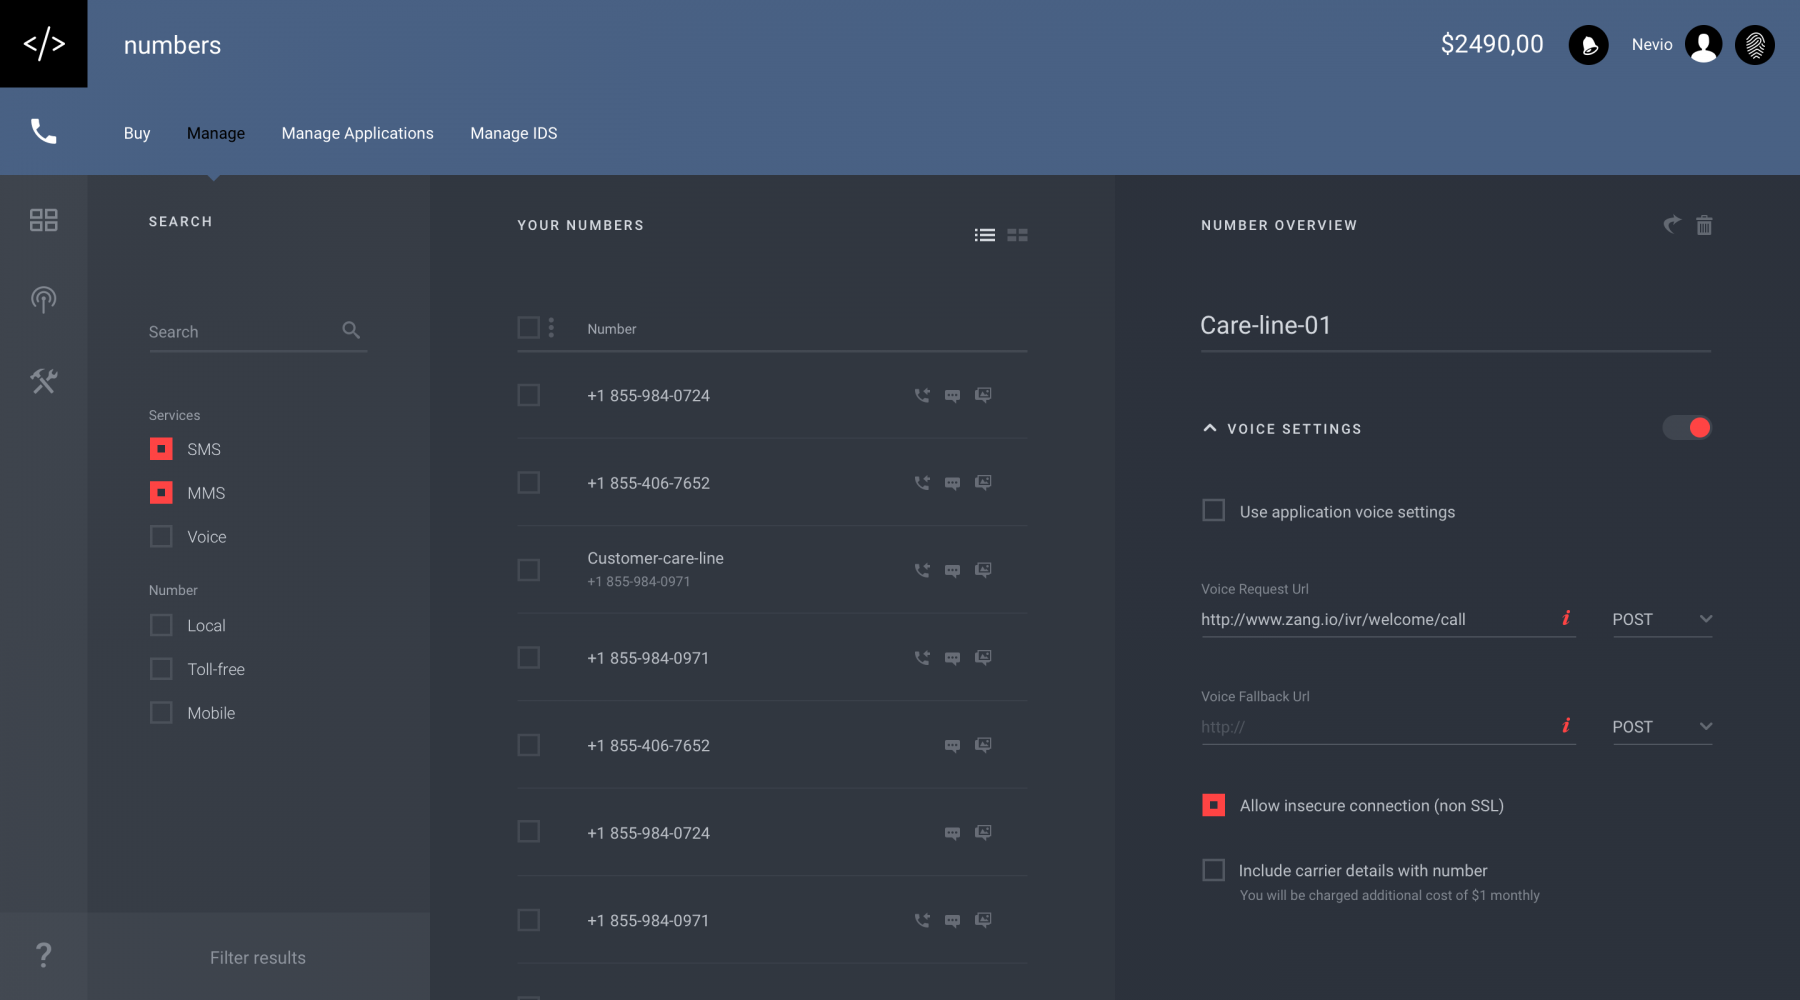Screen dimensions: 1800x1000
Task: Open the Manage Applications tab
Action: click(357, 133)
